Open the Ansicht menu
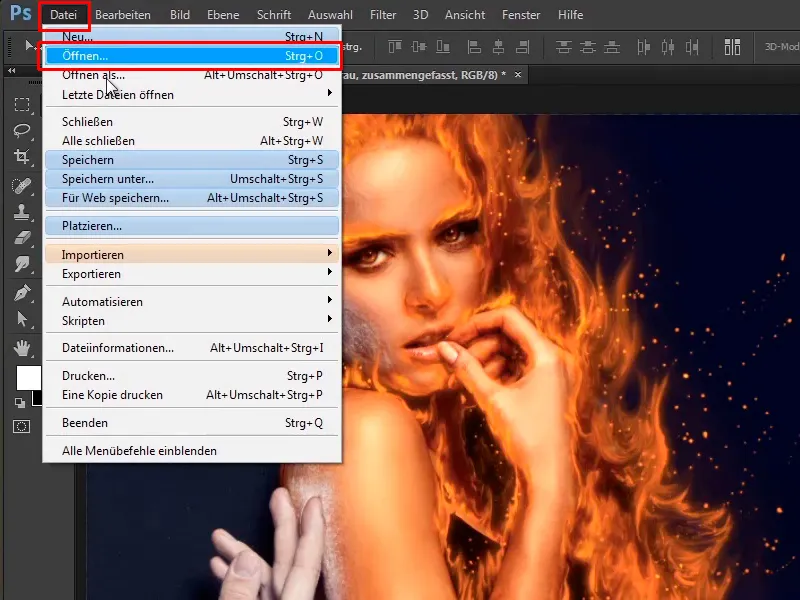The height and width of the screenshot is (600, 800). point(465,15)
